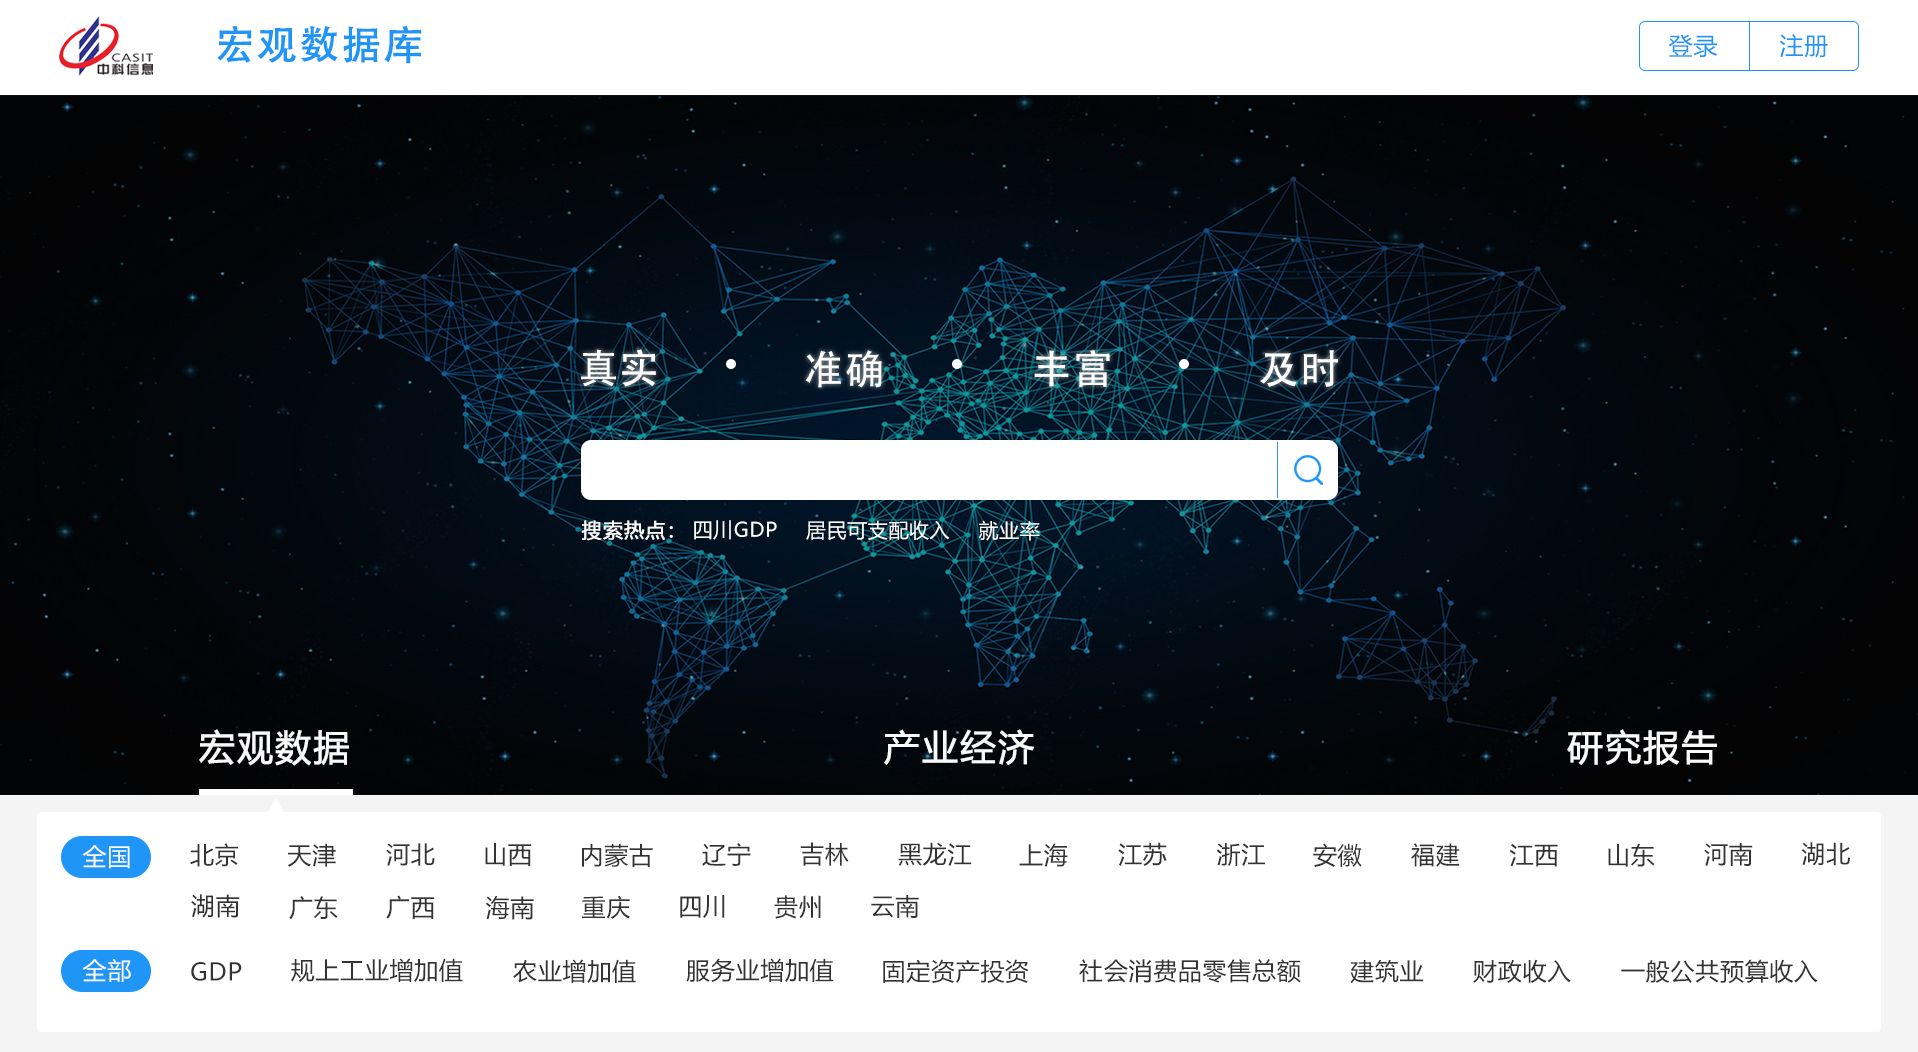1918x1052 pixels.
Task: Click hot search term 居民可支配收入
Action: pos(877,530)
